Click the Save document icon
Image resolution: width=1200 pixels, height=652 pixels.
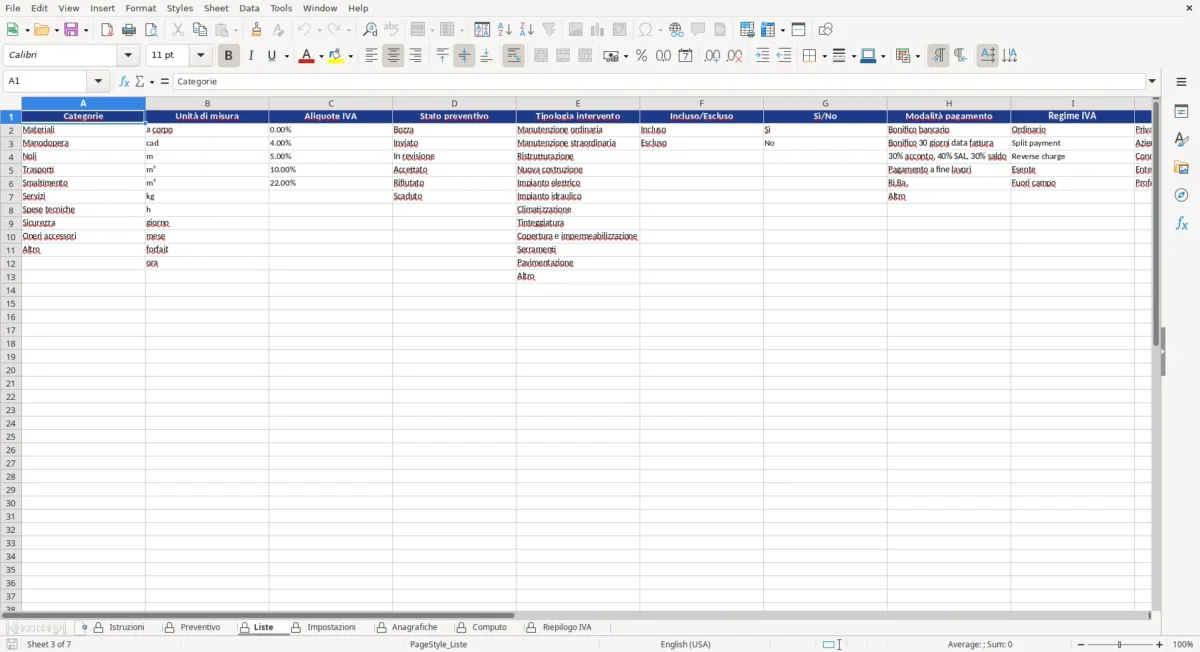point(70,30)
